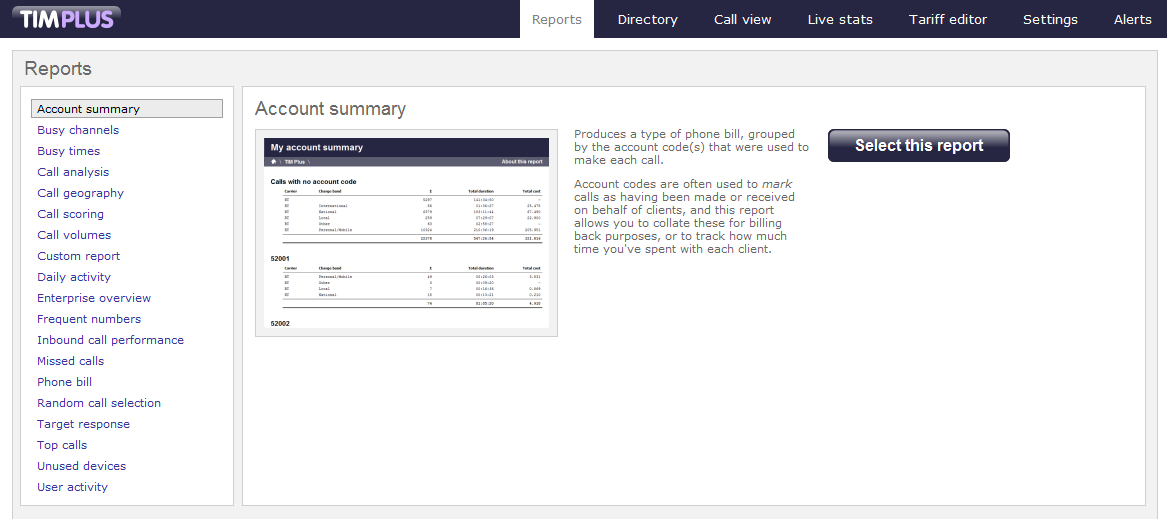Image resolution: width=1171 pixels, height=532 pixels.
Task: Select the Custom report link
Action: [x=78, y=256]
